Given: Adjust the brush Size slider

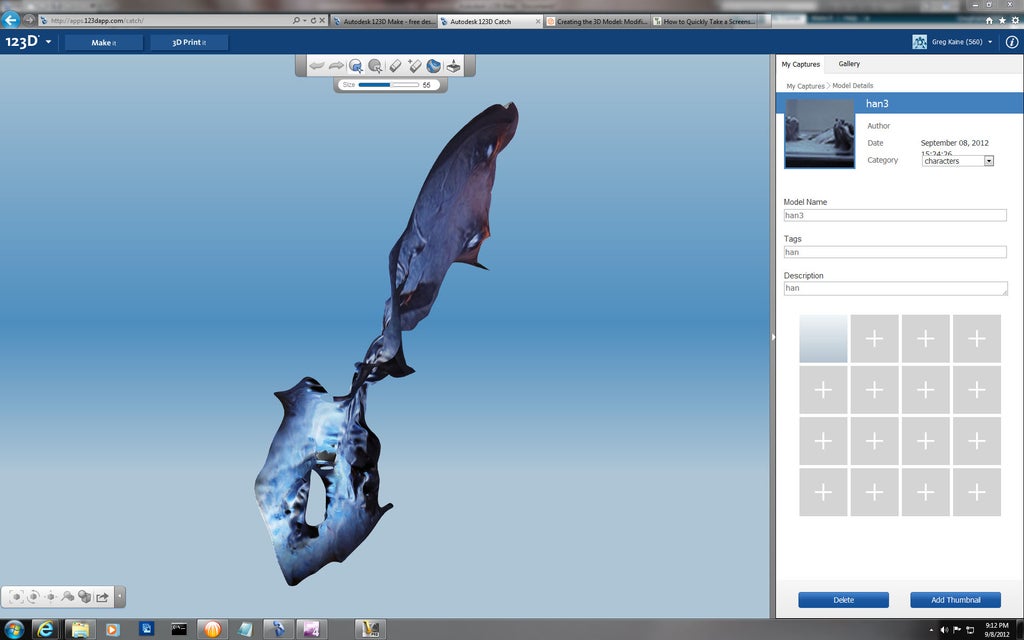Looking at the screenshot, I should 389,85.
